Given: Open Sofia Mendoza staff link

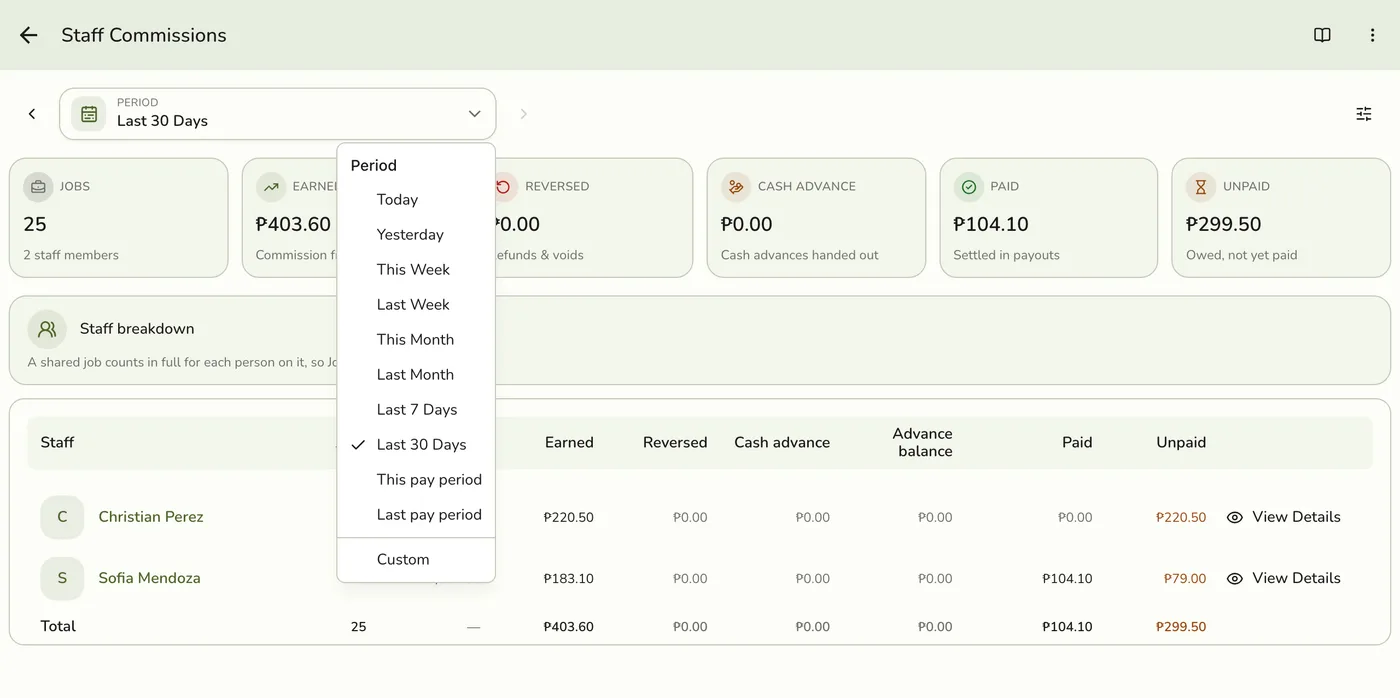Looking at the screenshot, I should pos(149,578).
